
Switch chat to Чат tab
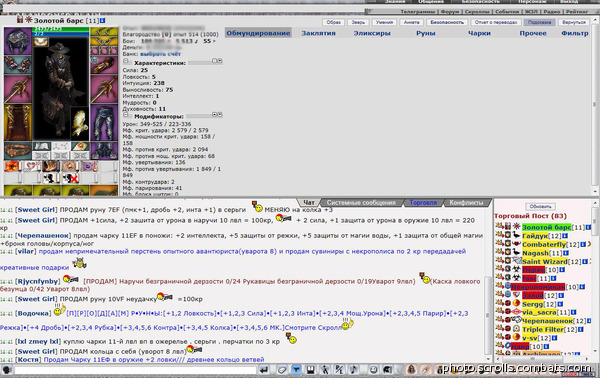[309, 202]
